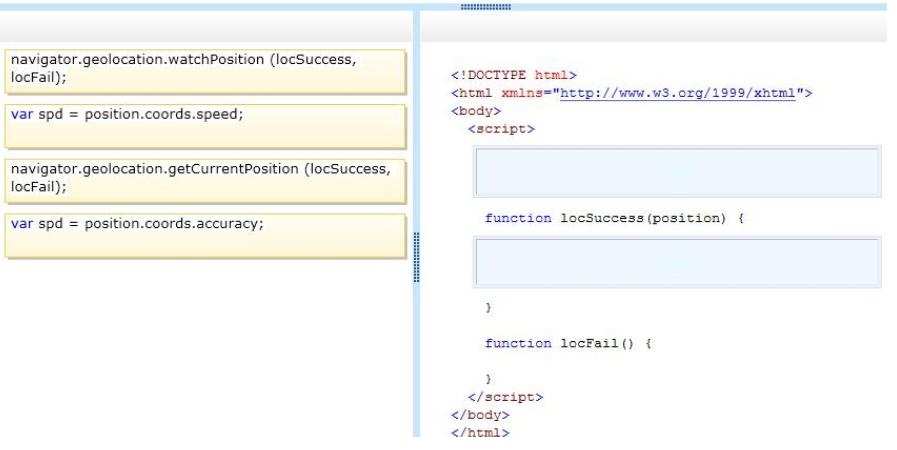Click the opening script tag
The image size is (897, 450).
(501, 129)
